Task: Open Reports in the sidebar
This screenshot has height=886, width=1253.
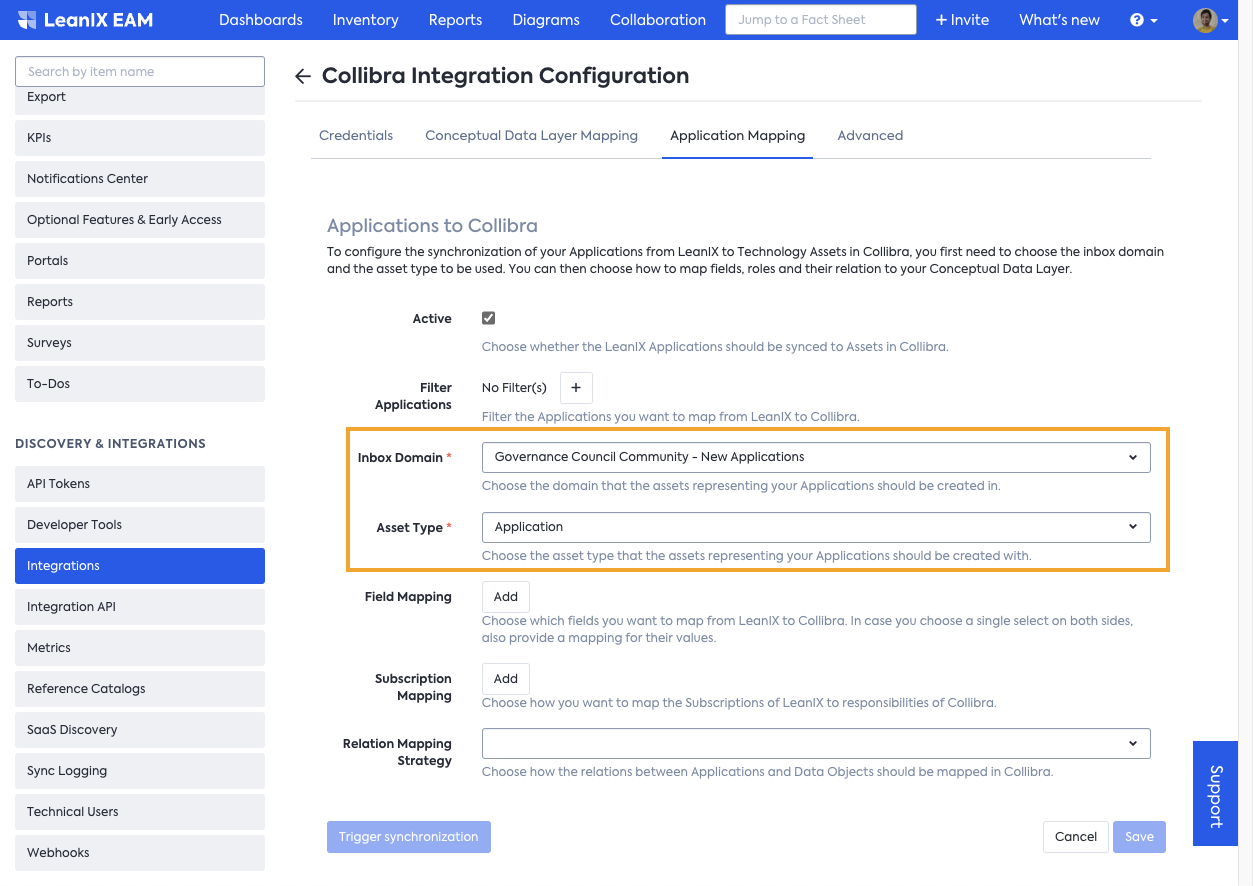Action: [x=140, y=302]
